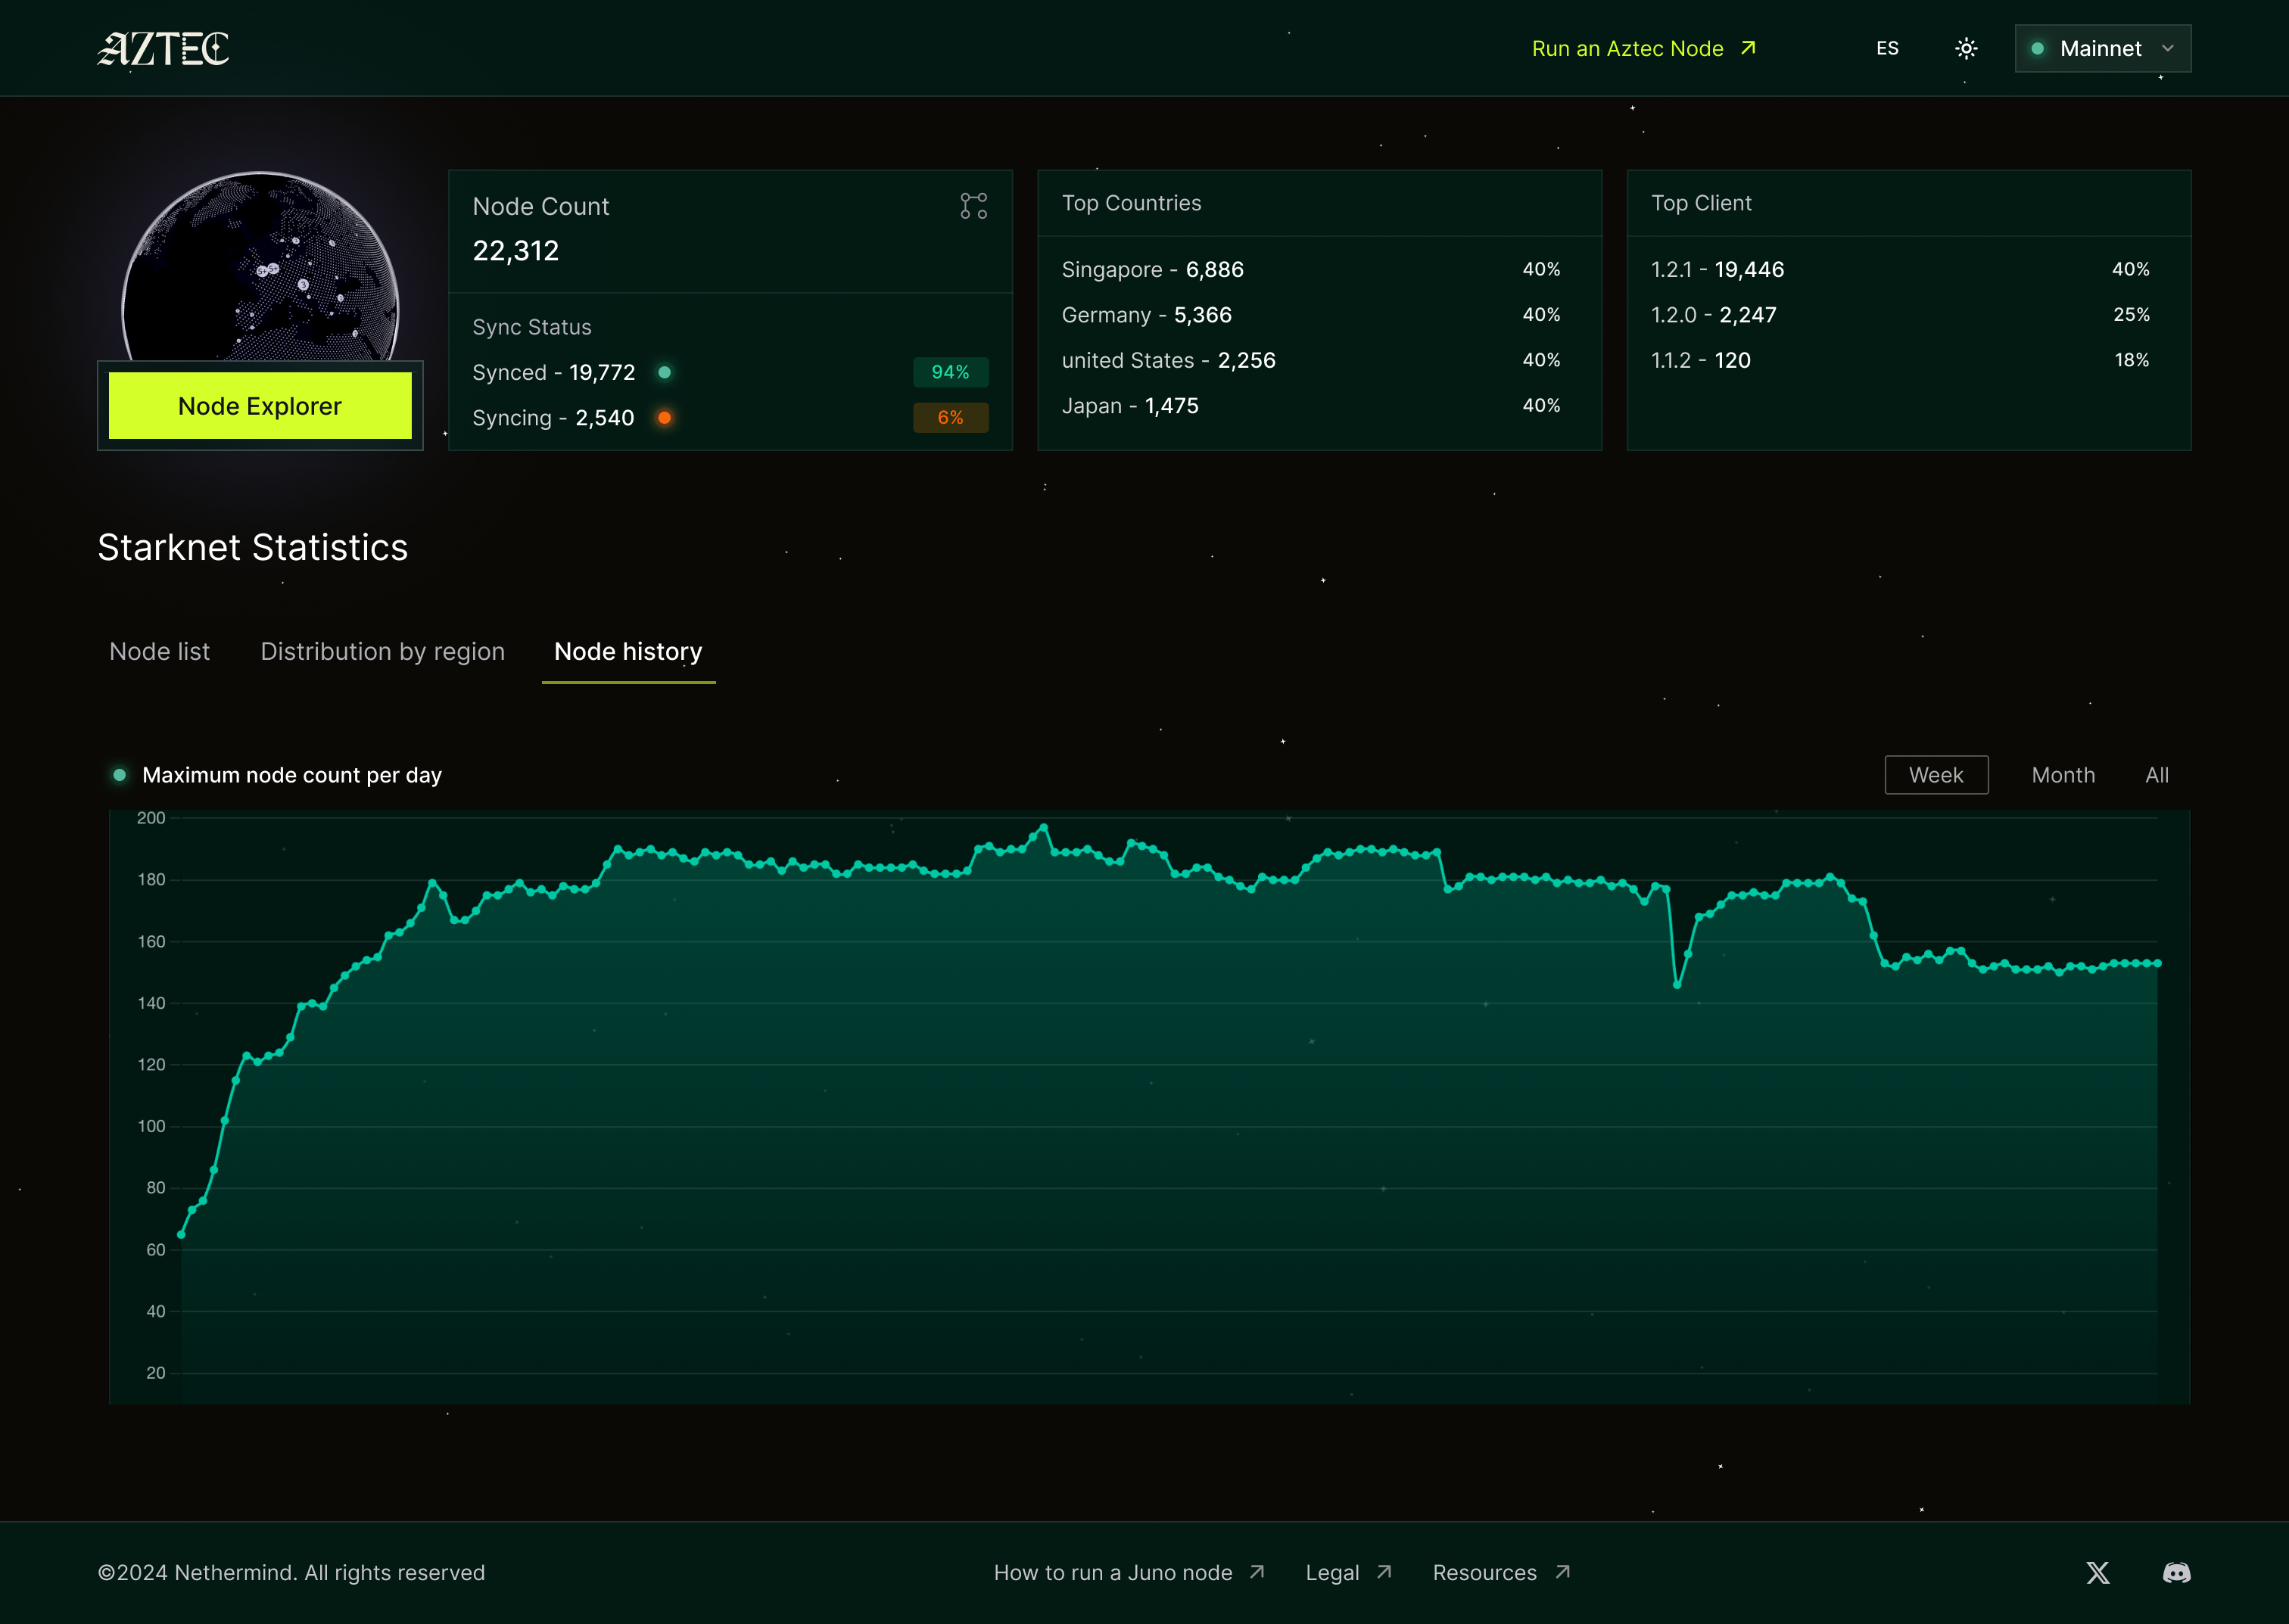The width and height of the screenshot is (2289, 1624).
Task: Click the lowest dip data point near 145
Action: (x=1677, y=985)
